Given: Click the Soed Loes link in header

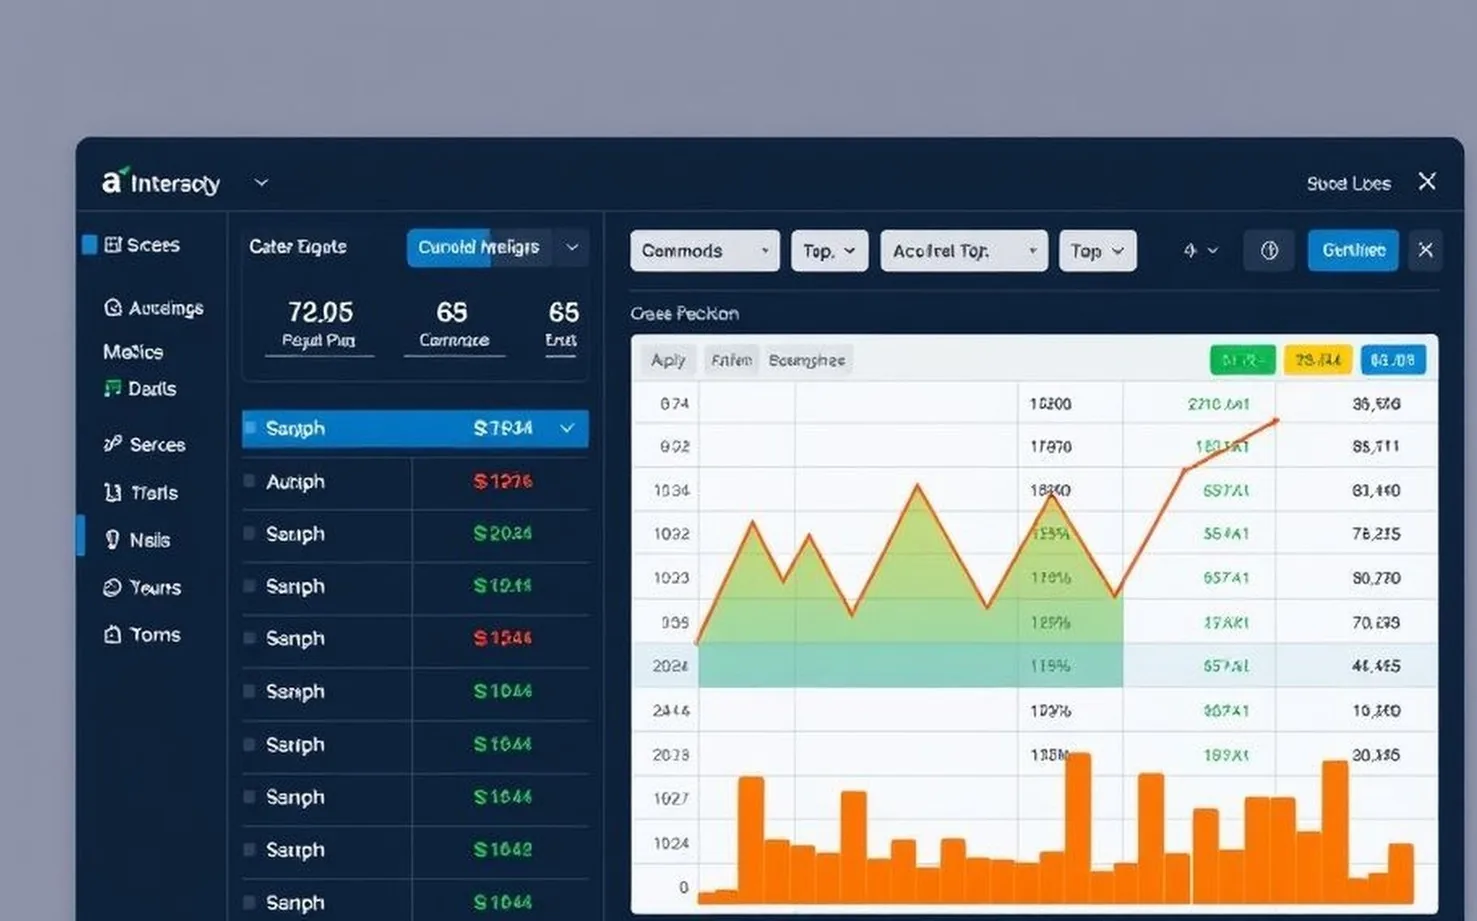Looking at the screenshot, I should click(1348, 183).
